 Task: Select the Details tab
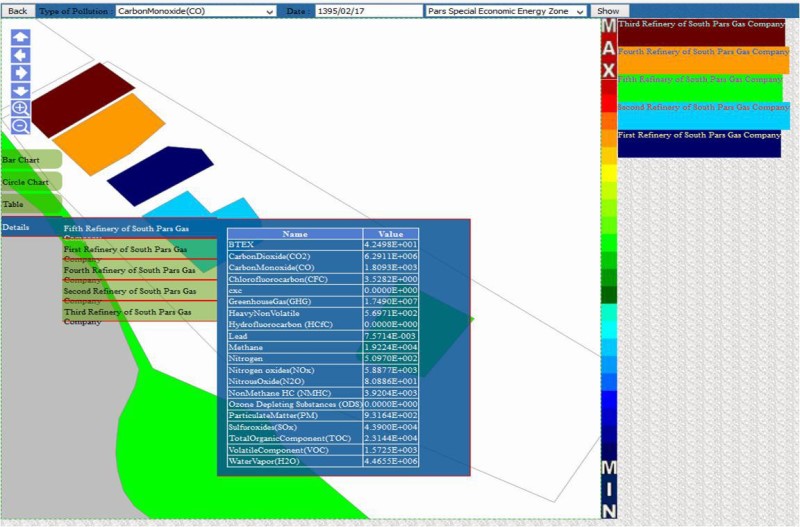31,227
